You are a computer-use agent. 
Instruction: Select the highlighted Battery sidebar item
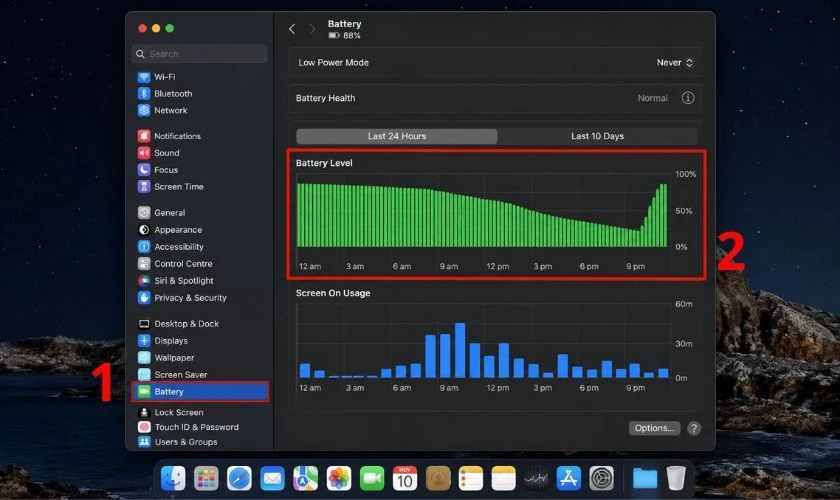(x=199, y=392)
